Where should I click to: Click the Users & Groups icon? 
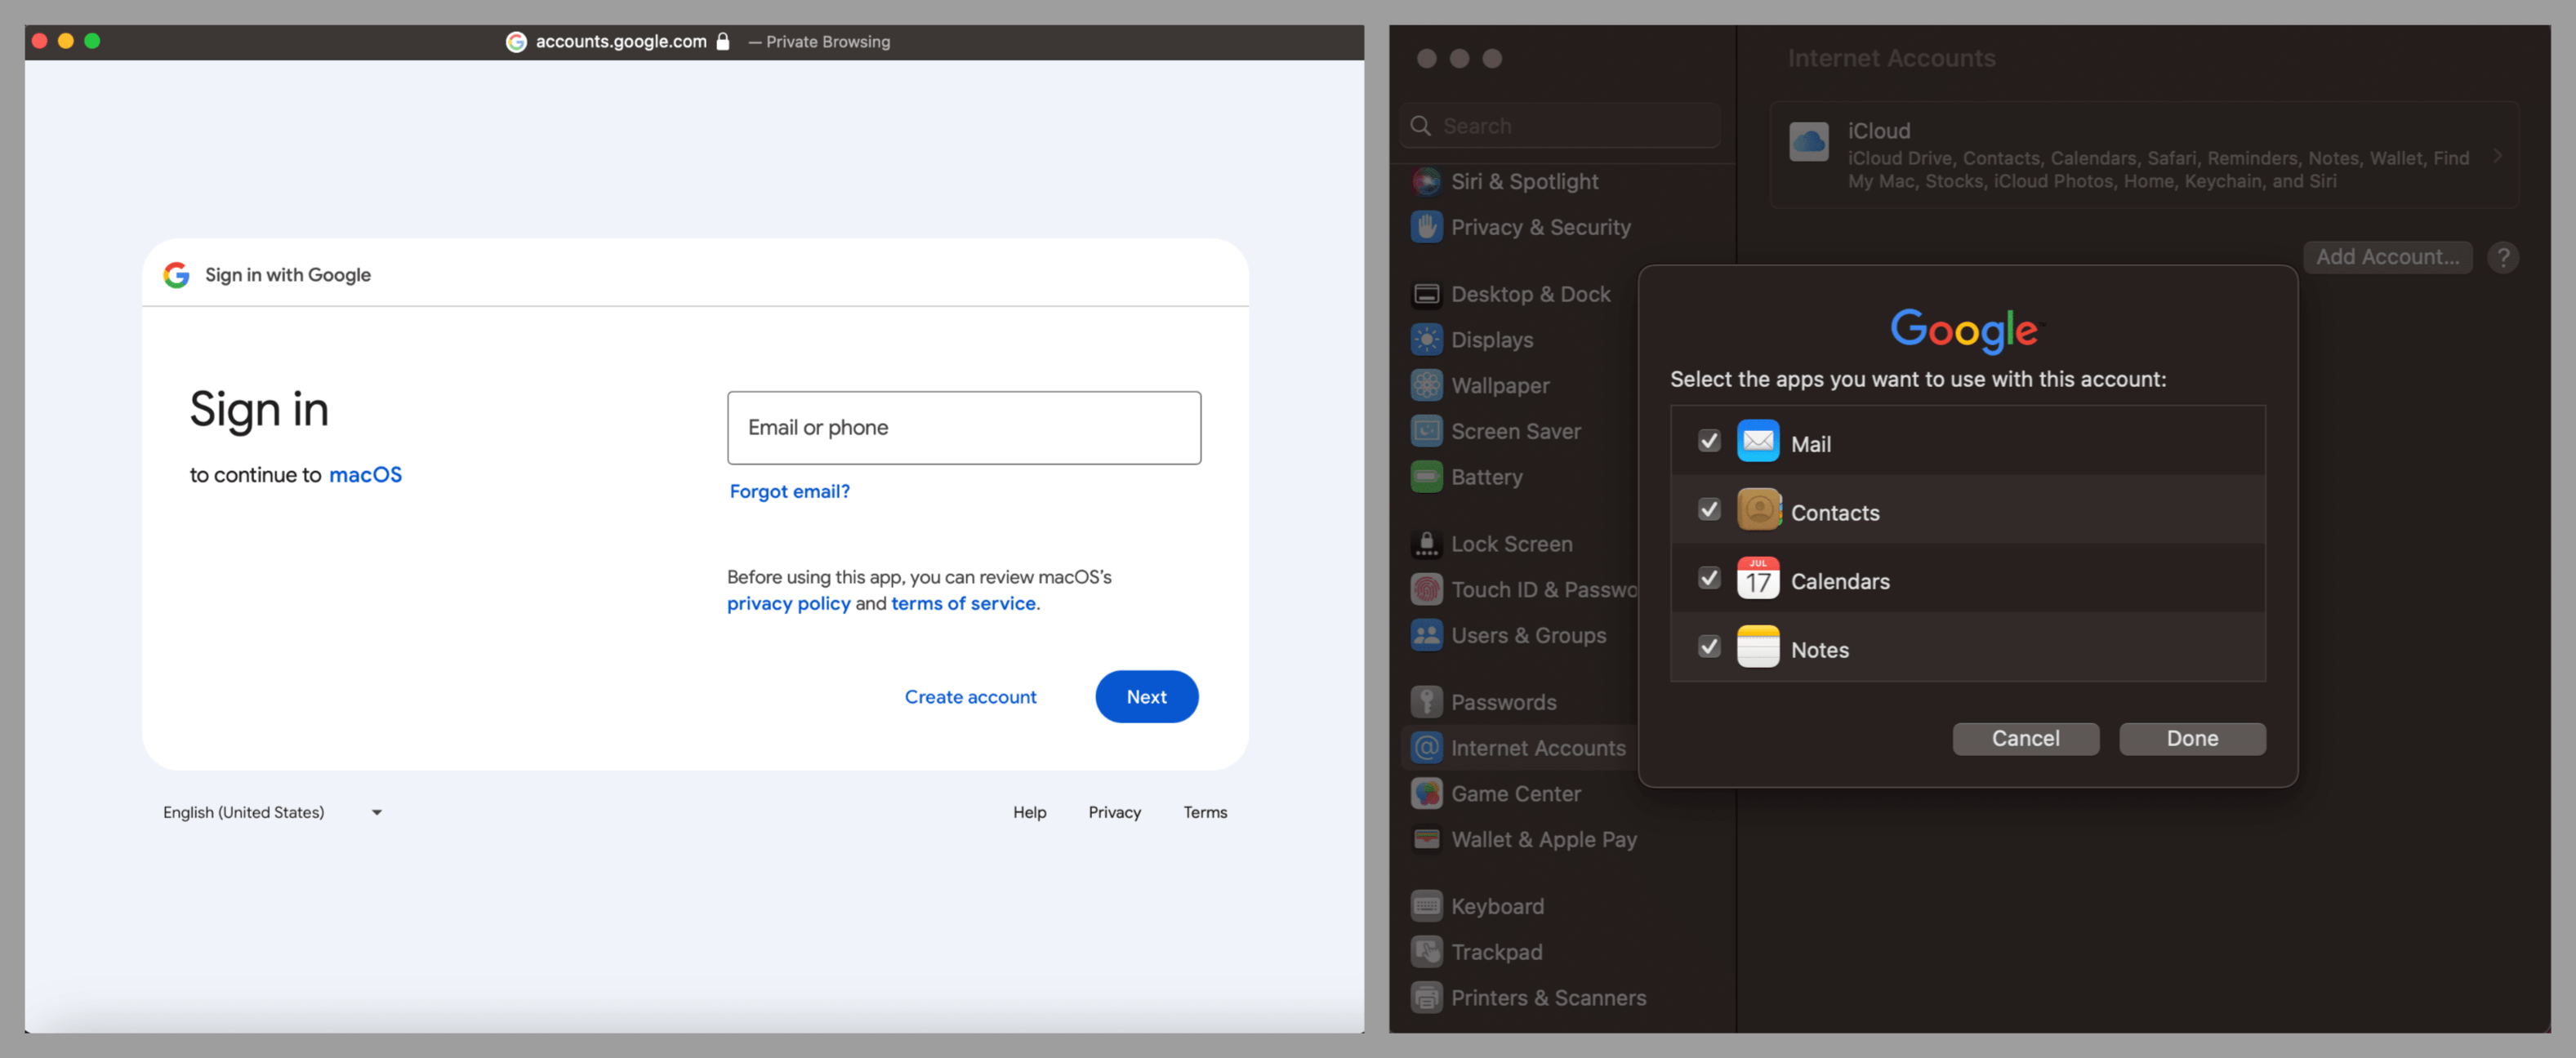(x=1426, y=635)
